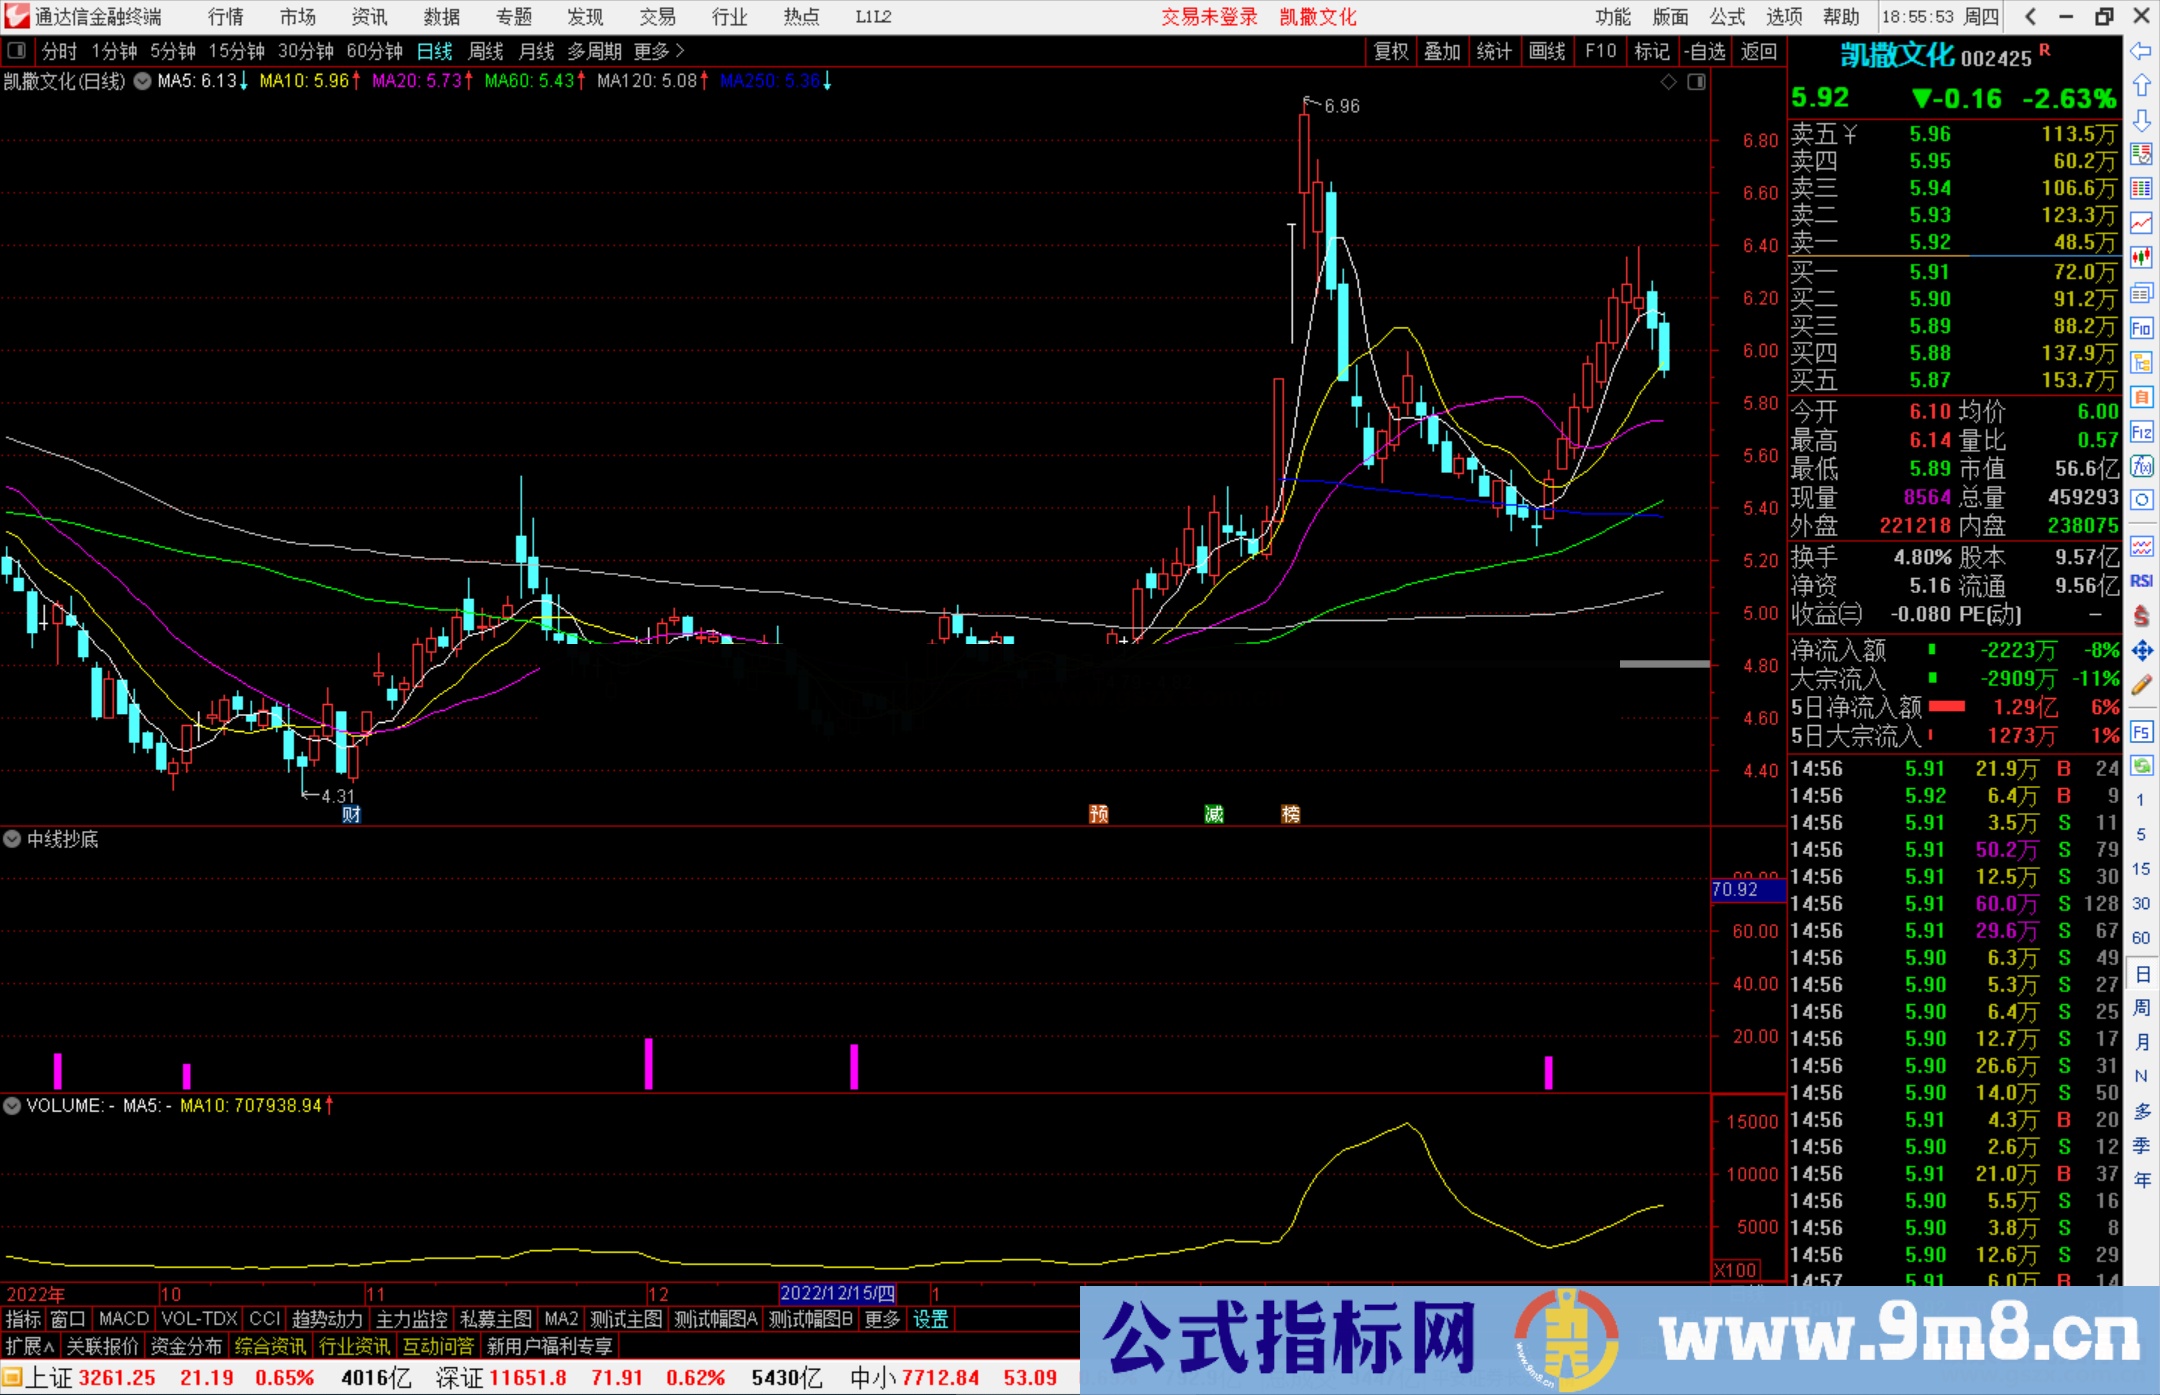Image resolution: width=2160 pixels, height=1395 pixels.
Task: Open the 更多 dropdown in bottom indicator tabs
Action: (x=880, y=1319)
